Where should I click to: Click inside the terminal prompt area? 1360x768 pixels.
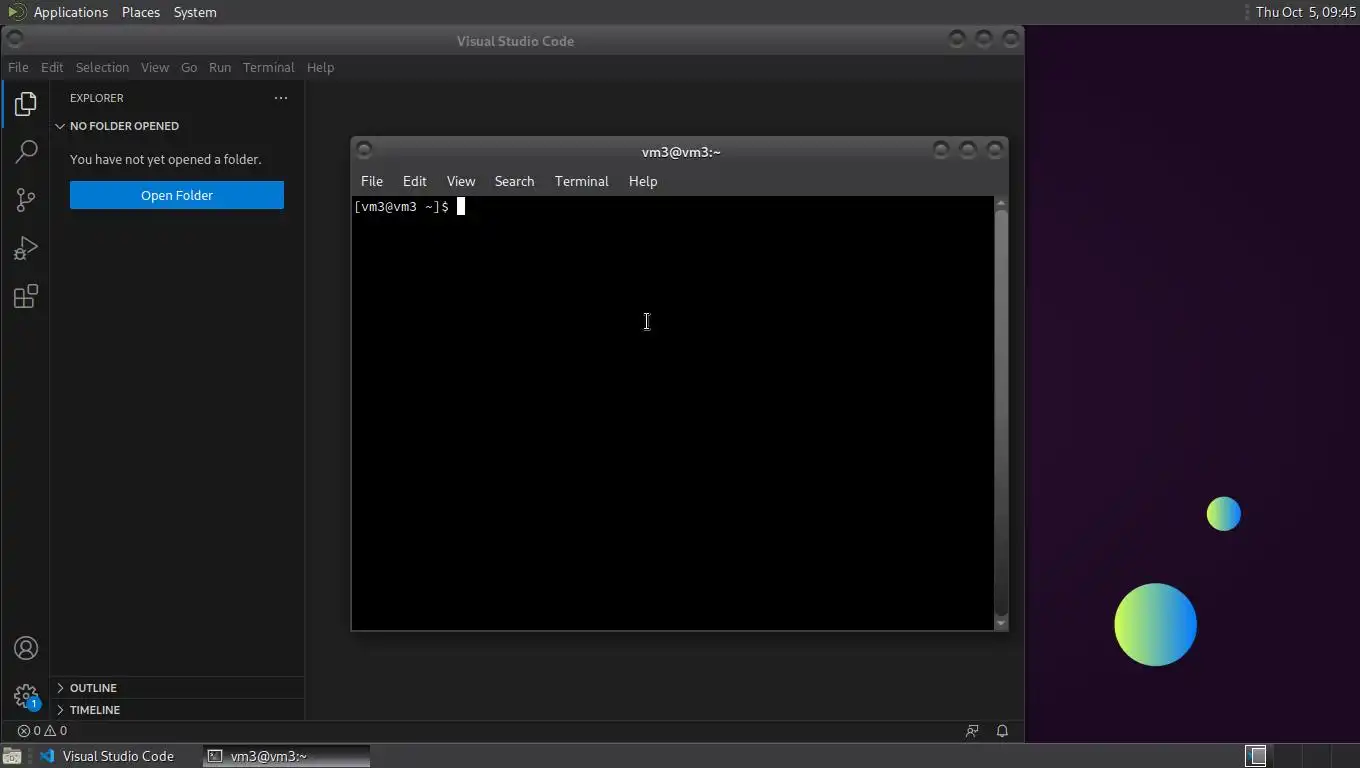pos(673,413)
